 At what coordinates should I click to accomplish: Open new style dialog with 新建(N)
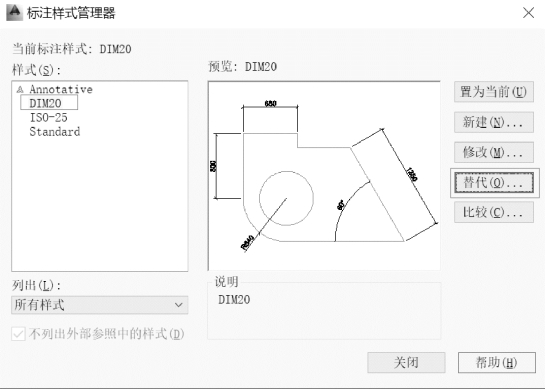coord(494,122)
